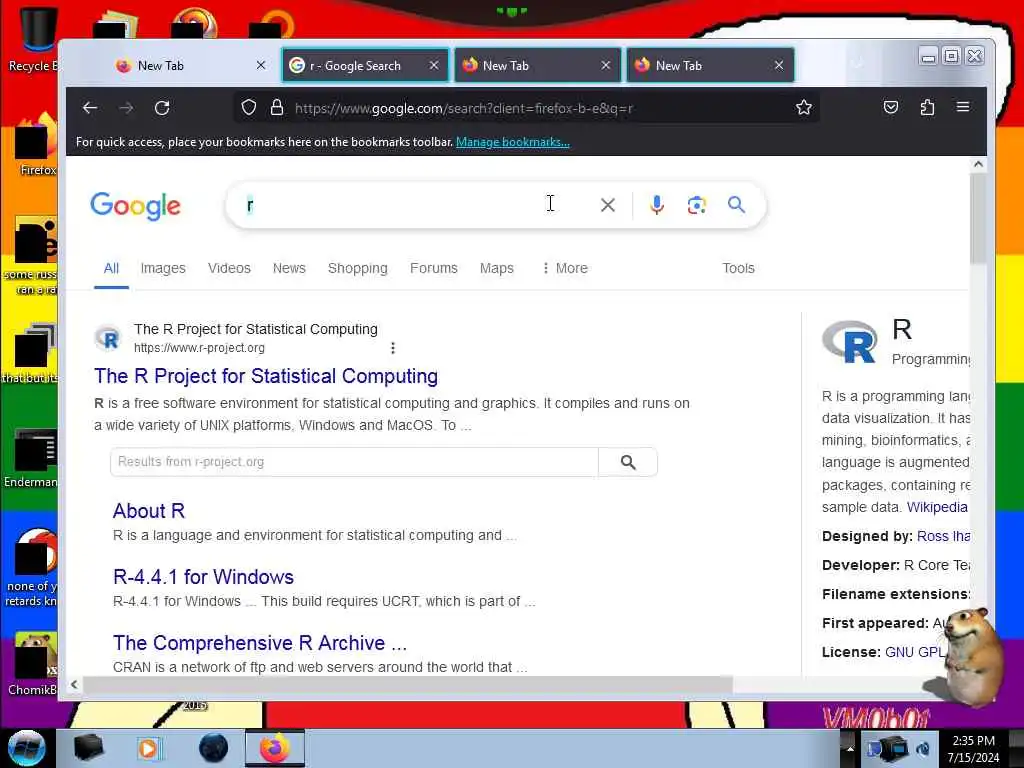
Task: Click the scroll left arrow at bottom
Action: click(74, 684)
